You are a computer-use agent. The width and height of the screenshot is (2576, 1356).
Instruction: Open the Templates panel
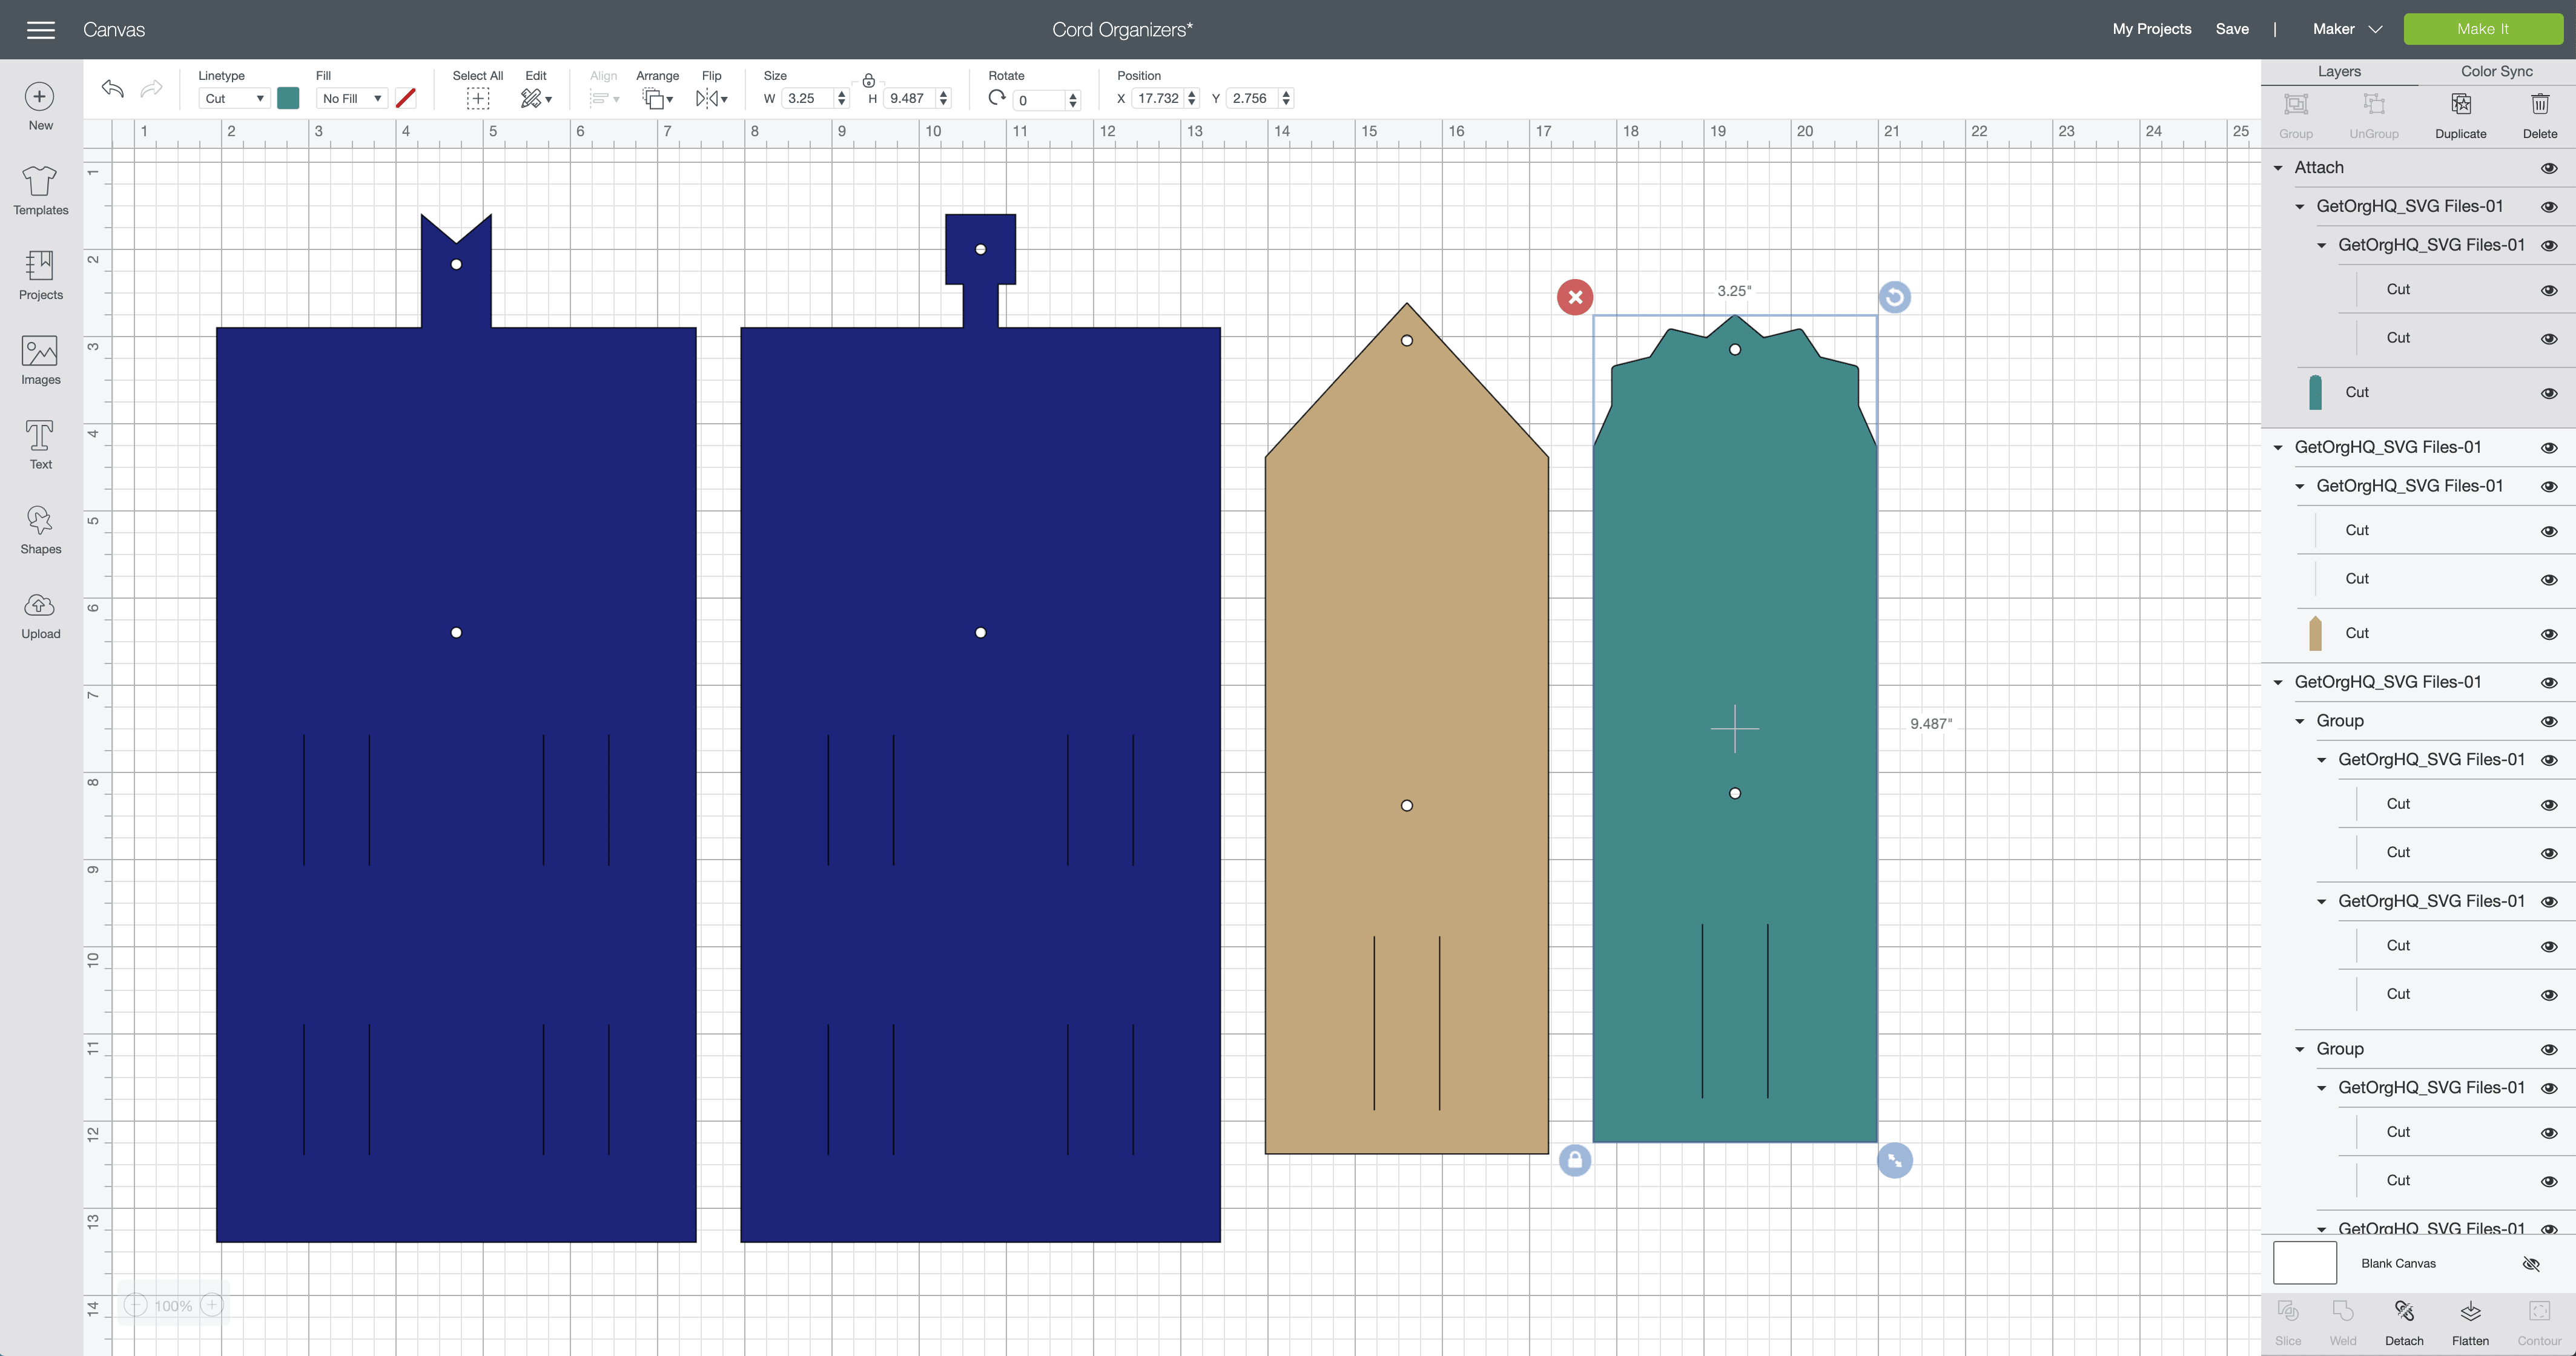pyautogui.click(x=40, y=190)
